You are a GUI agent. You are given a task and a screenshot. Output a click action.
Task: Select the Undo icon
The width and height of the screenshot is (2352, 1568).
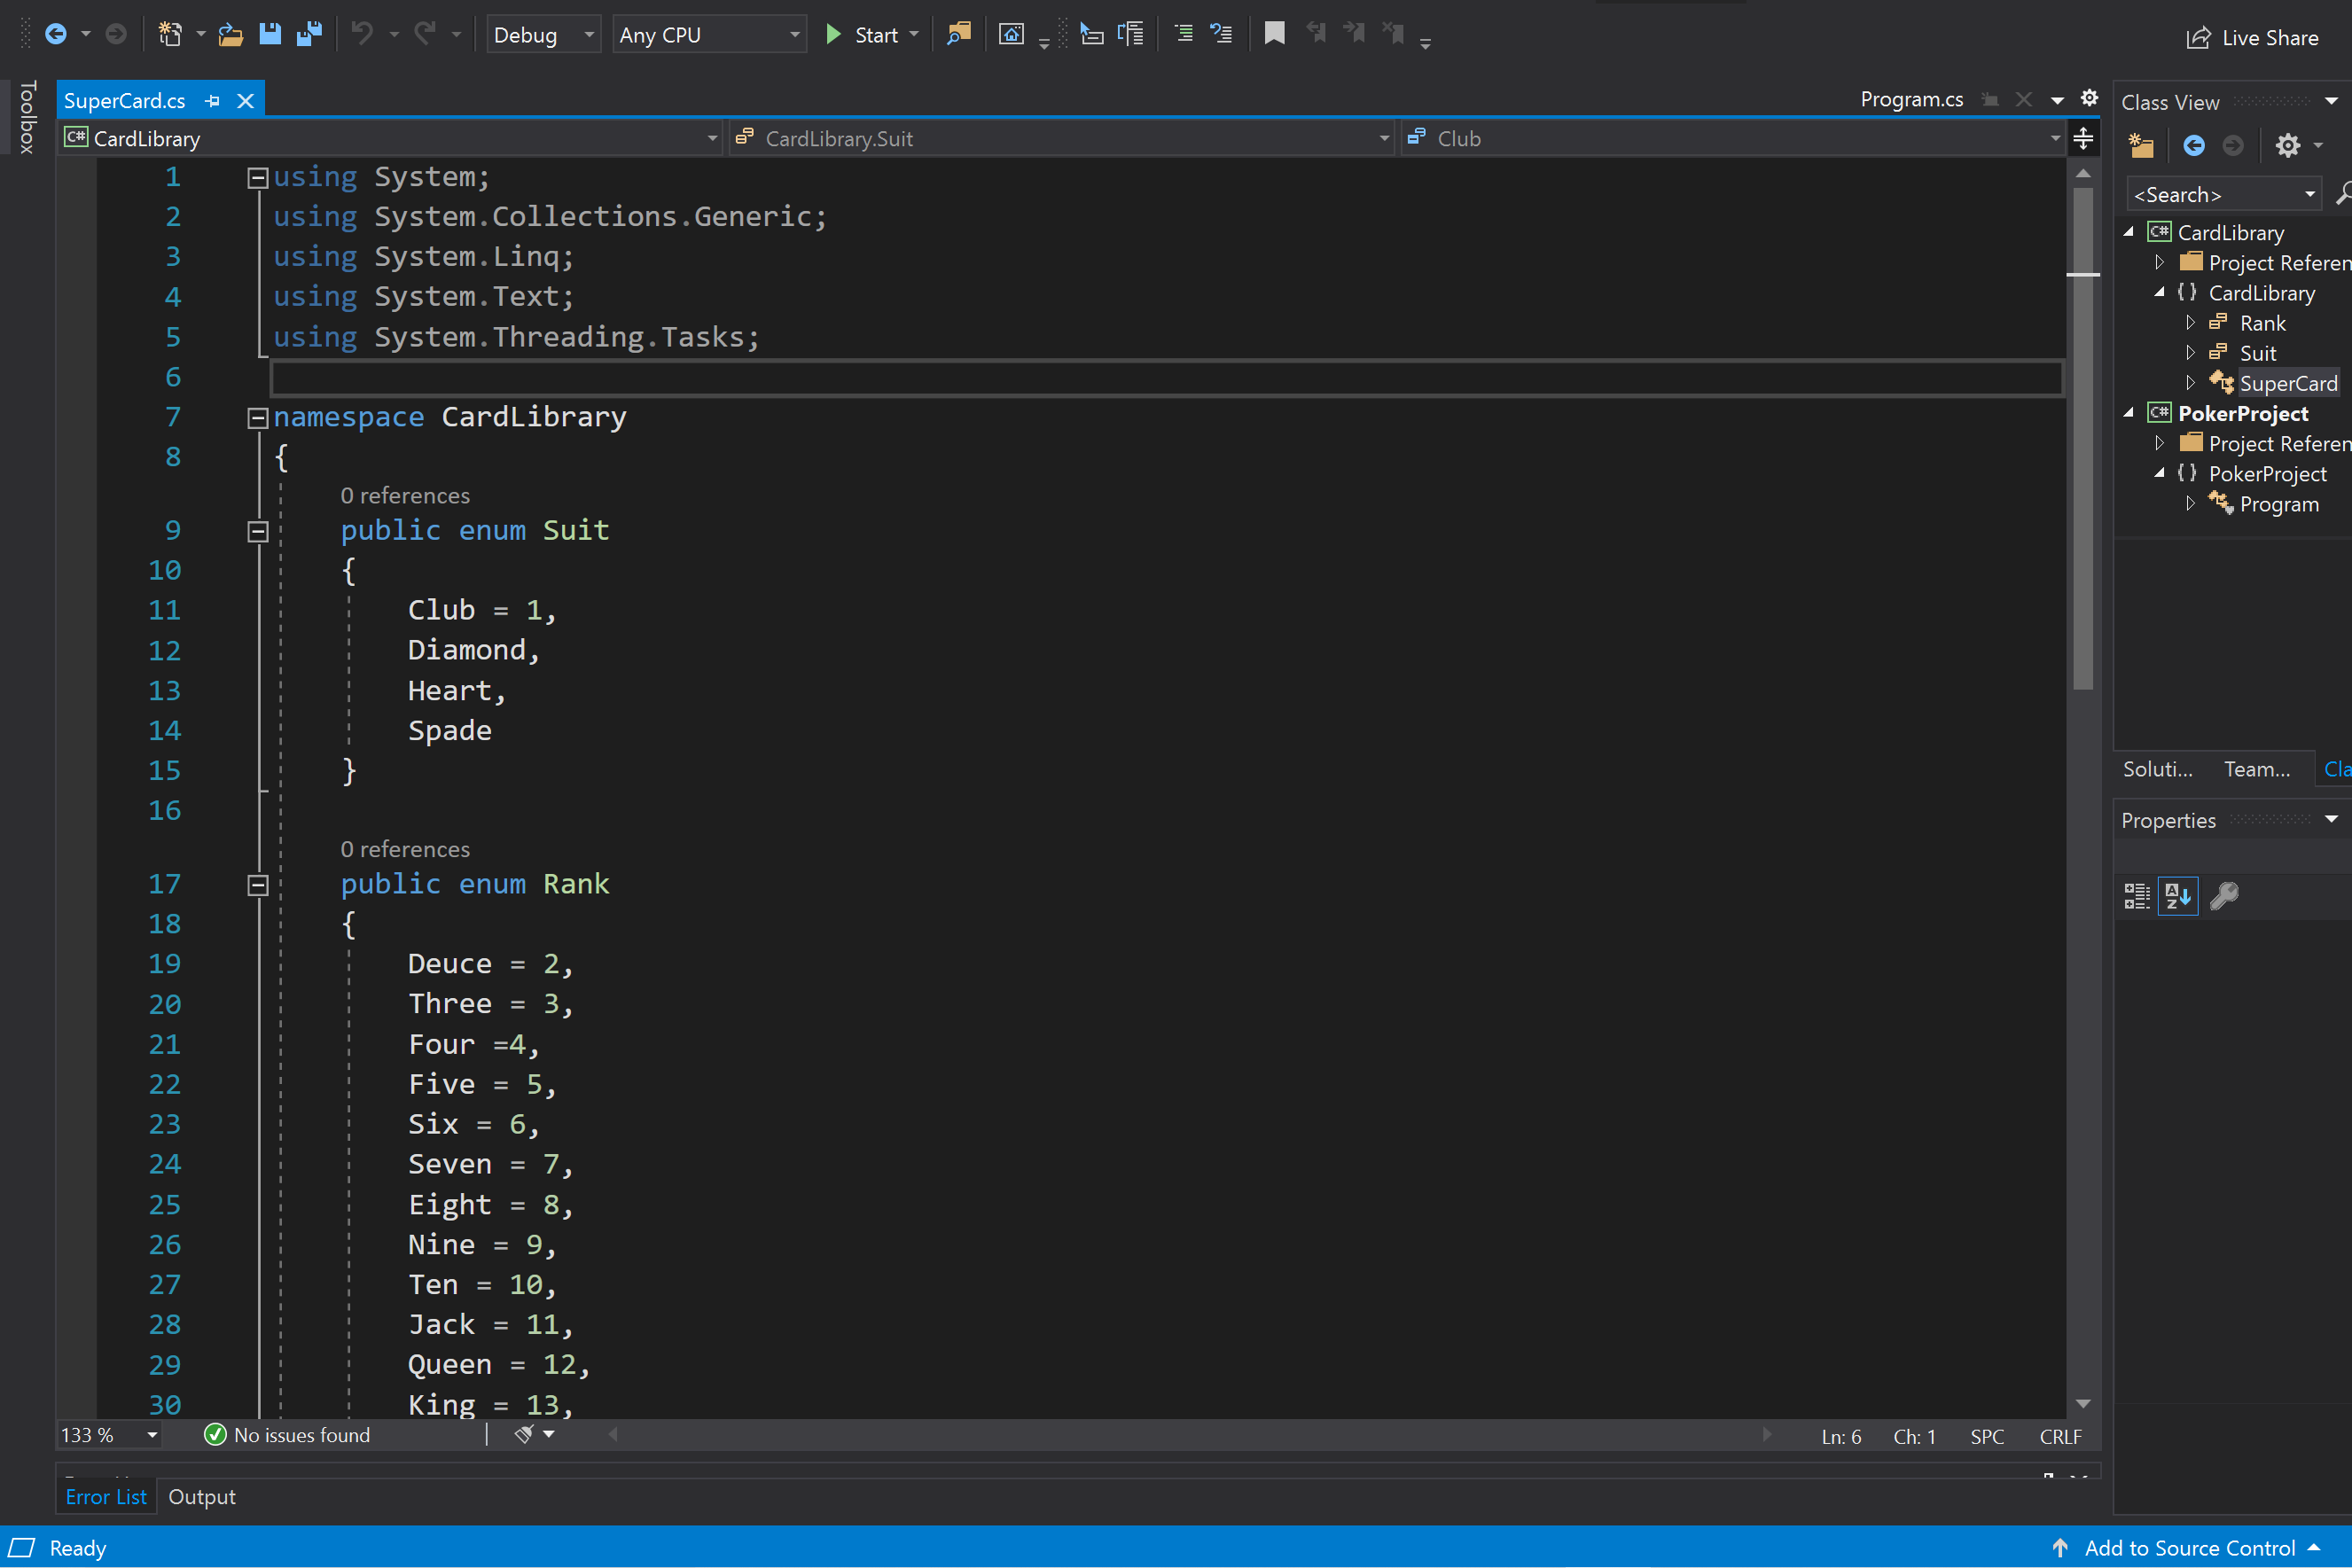[362, 33]
